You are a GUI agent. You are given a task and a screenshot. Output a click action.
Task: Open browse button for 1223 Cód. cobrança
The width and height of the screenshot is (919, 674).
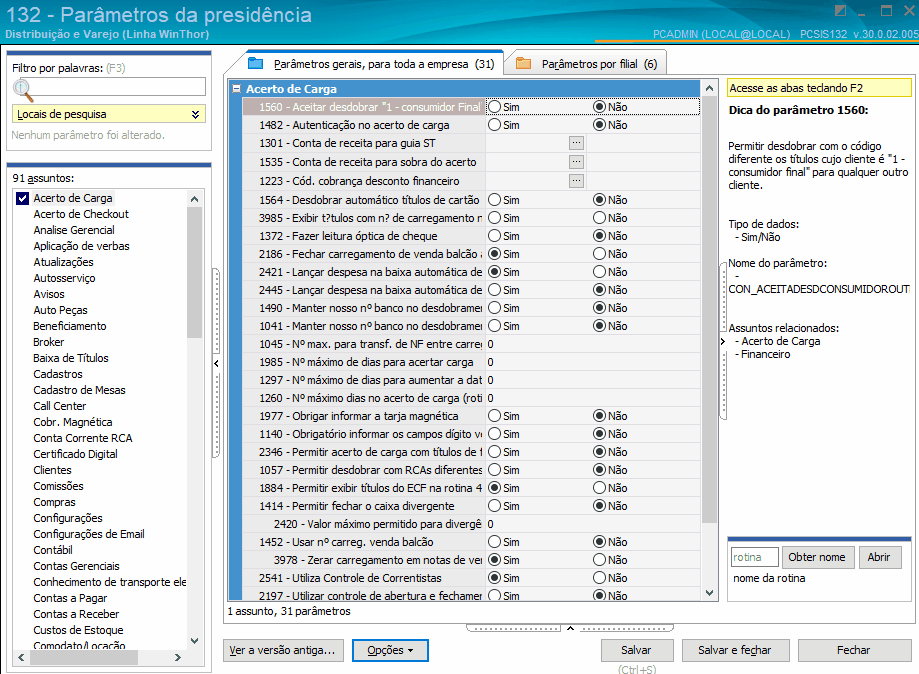576,181
